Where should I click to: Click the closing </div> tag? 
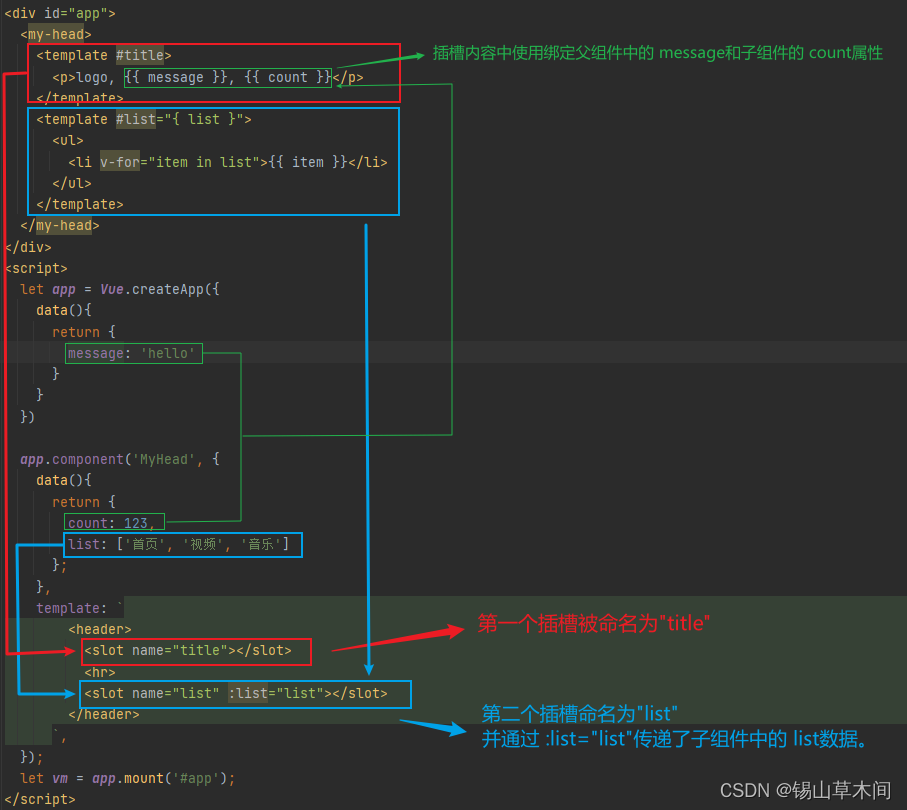pos(28,247)
